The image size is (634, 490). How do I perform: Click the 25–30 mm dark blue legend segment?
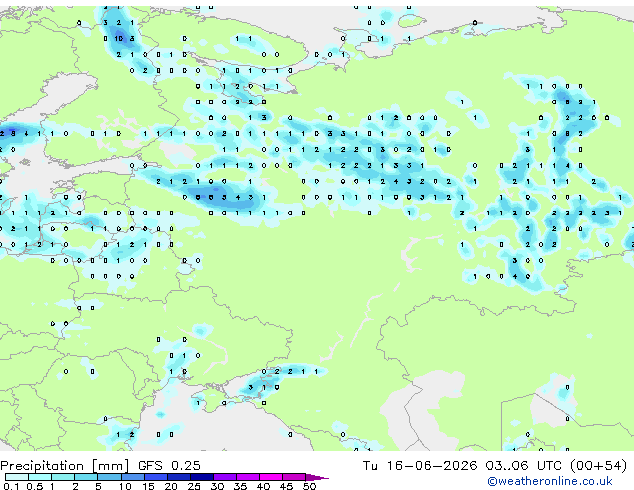pos(201,477)
